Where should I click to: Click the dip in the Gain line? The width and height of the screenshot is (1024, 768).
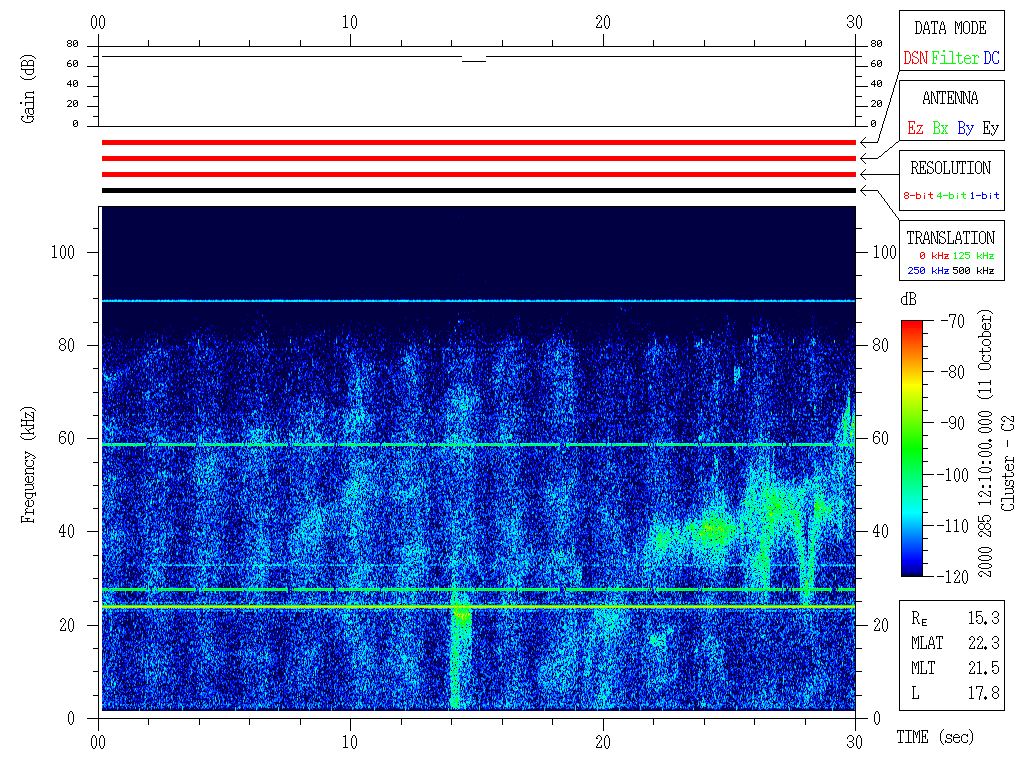(x=473, y=61)
